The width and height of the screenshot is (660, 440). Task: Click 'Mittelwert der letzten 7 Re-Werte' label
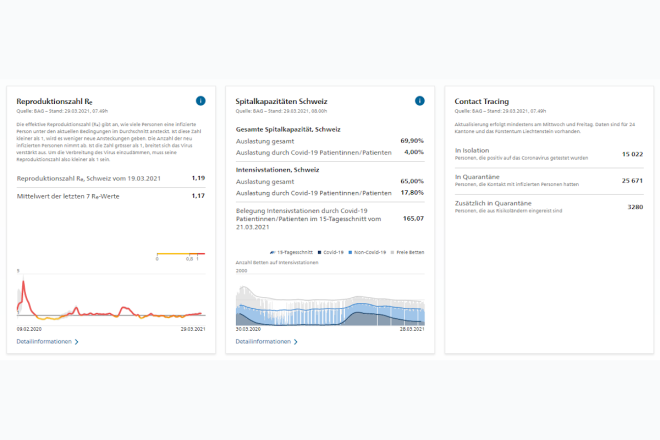[68, 196]
